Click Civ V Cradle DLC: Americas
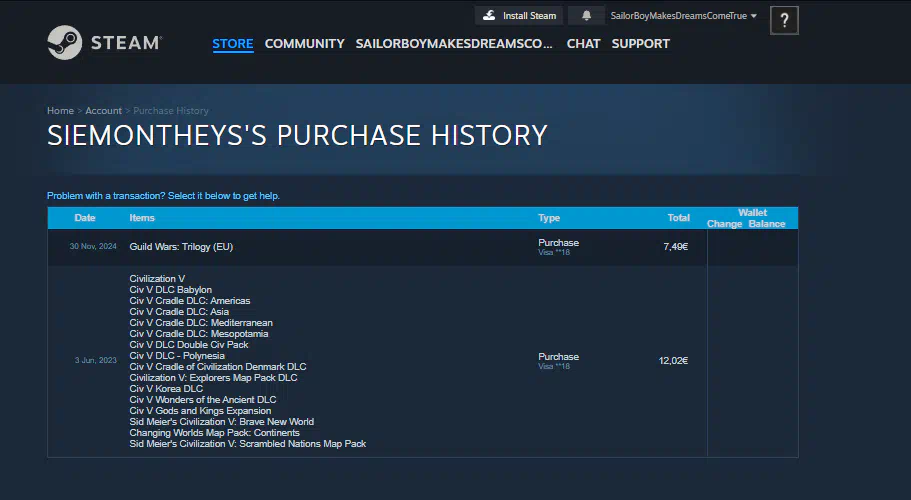The image size is (911, 500). point(190,301)
